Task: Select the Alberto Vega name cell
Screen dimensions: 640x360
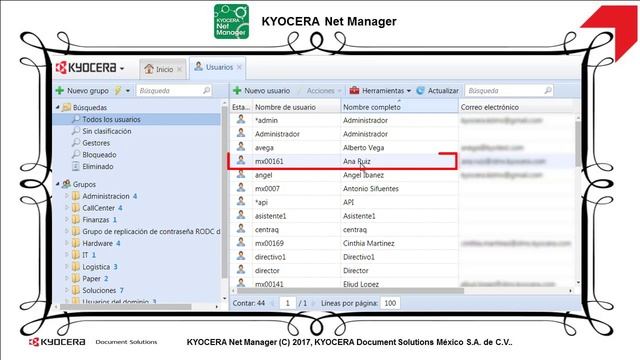Action: click(x=363, y=147)
